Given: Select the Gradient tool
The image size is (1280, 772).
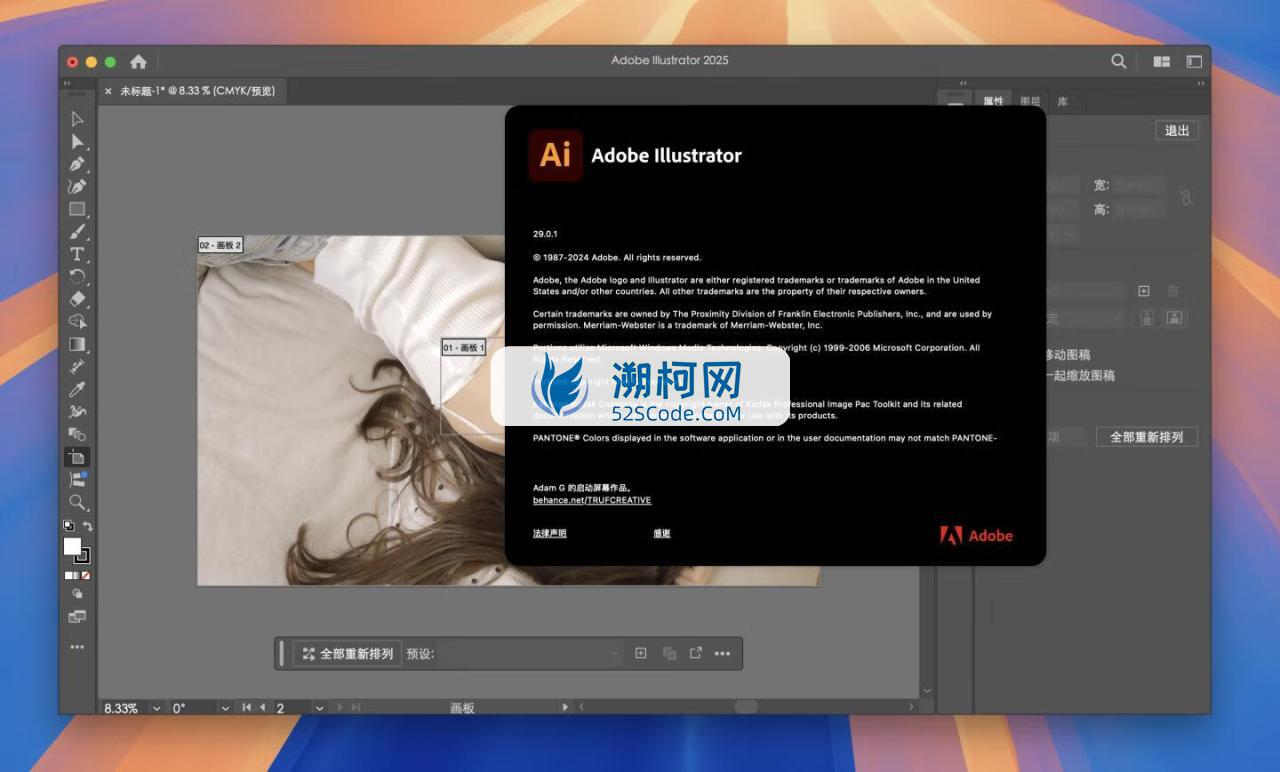Looking at the screenshot, I should [x=77, y=344].
